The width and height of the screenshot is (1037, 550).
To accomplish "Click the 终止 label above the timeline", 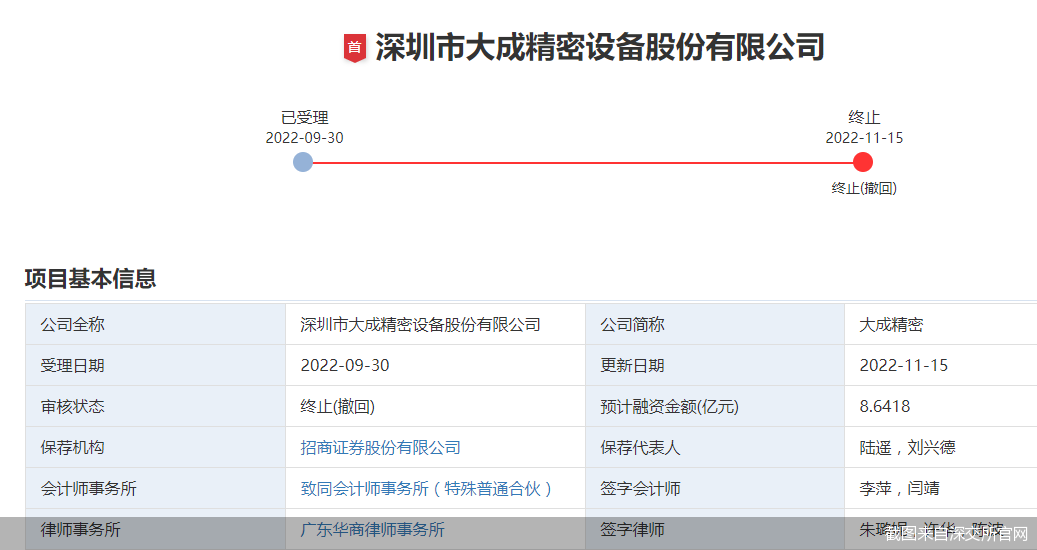I will [864, 118].
